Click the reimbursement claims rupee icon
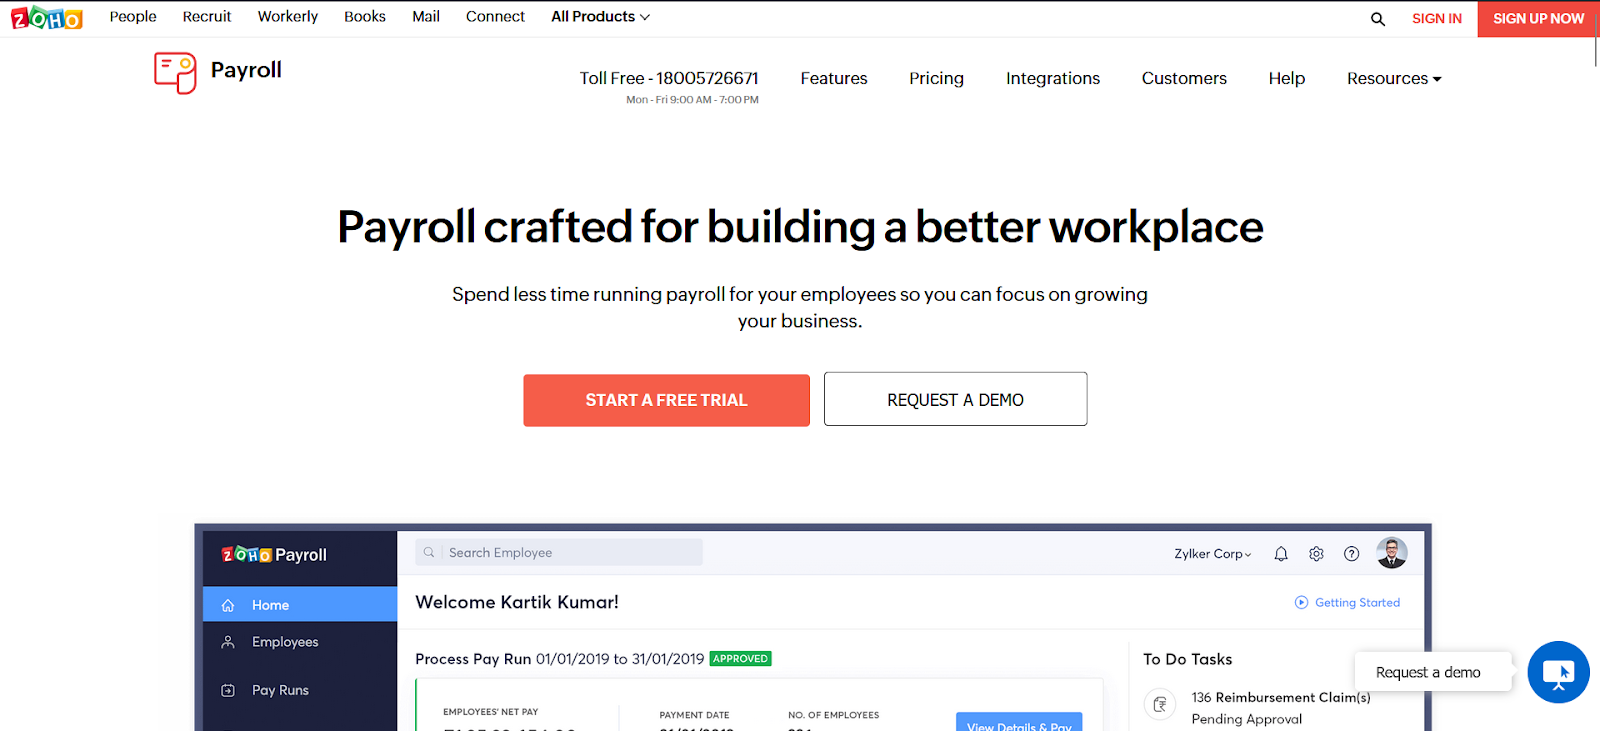 click(1160, 705)
